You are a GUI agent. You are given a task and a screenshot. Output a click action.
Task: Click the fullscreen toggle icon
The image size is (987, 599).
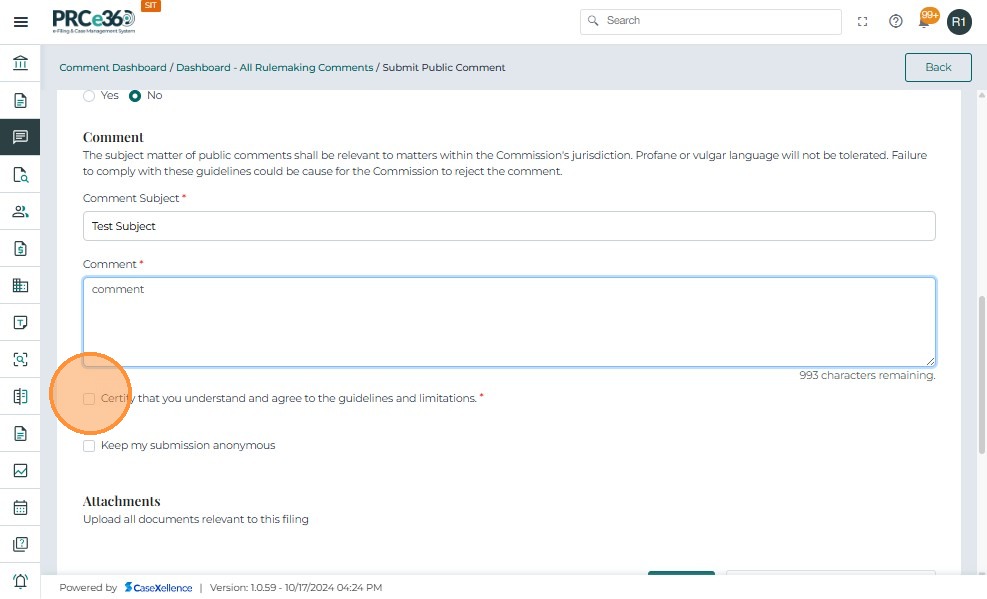863,21
